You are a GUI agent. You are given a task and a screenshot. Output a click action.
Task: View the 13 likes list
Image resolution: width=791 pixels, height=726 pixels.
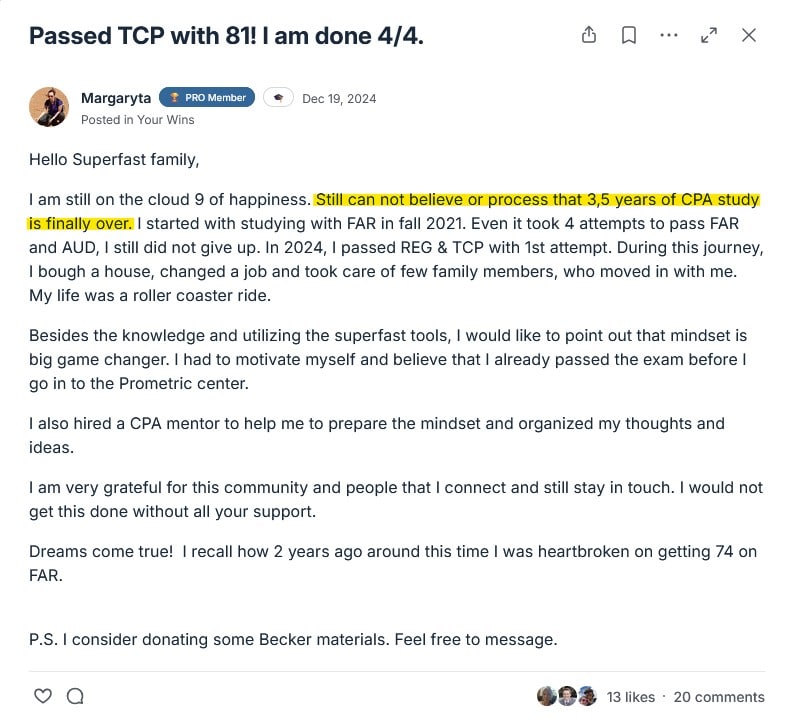point(631,697)
